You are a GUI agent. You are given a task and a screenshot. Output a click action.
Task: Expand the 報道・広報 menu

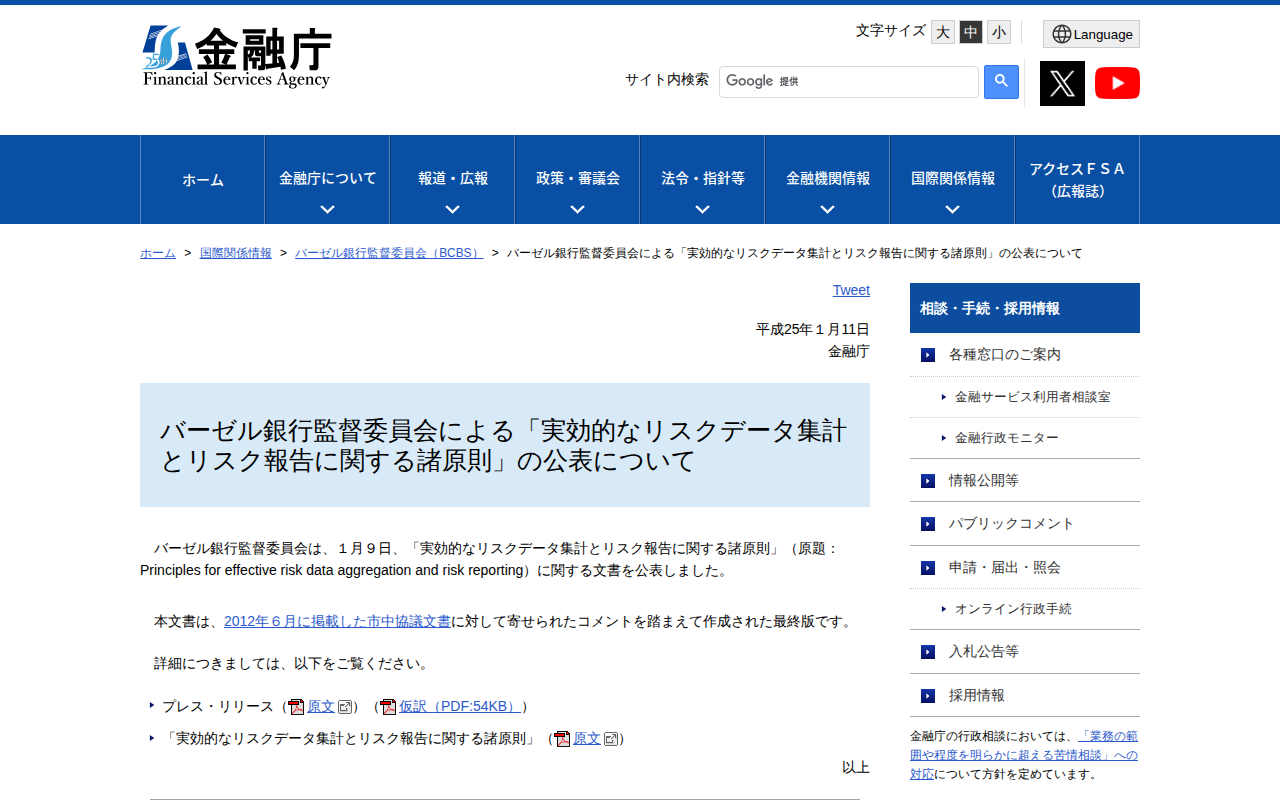click(x=451, y=179)
